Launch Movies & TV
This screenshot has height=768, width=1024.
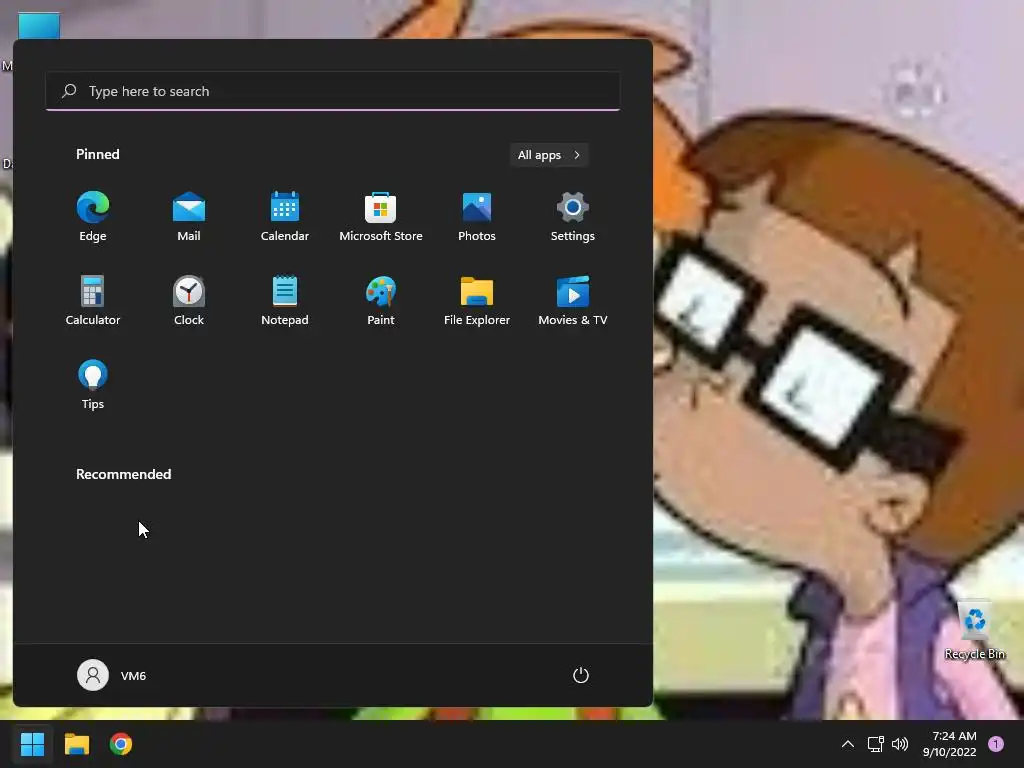(573, 300)
